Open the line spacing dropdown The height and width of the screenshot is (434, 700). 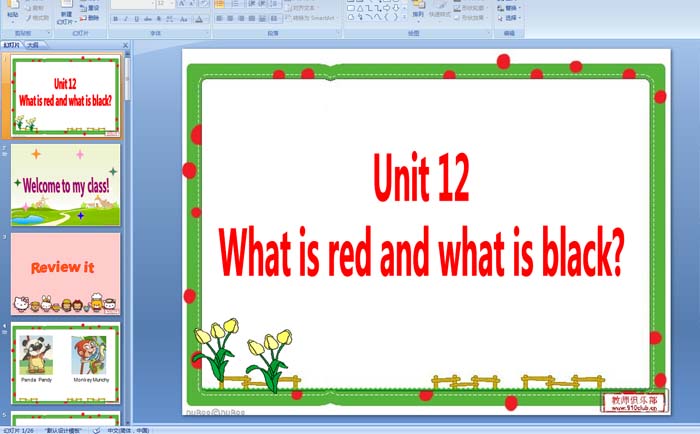pyautogui.click(x=275, y=4)
